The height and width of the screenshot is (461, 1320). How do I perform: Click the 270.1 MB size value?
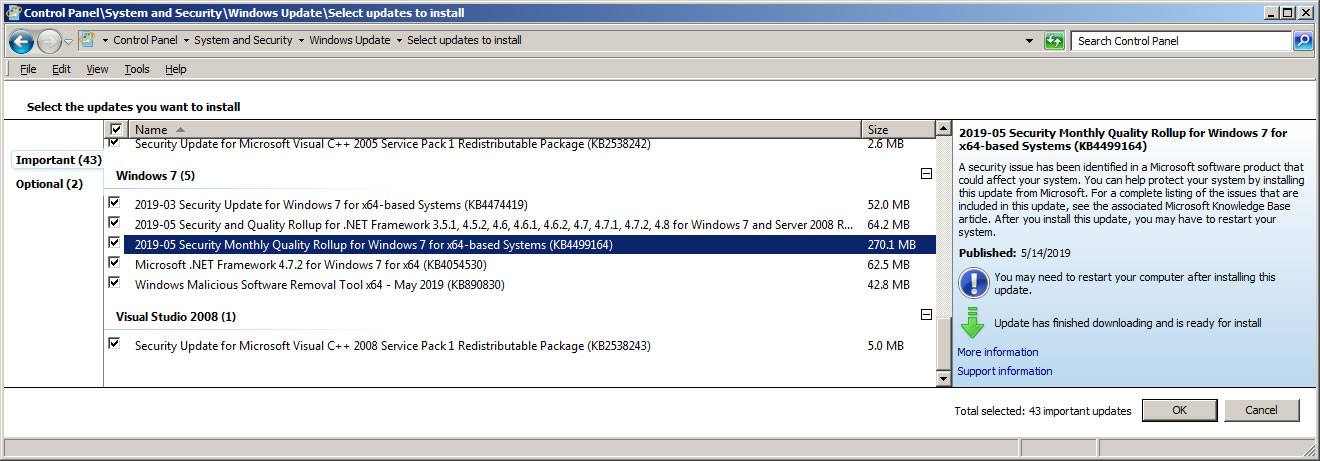tap(891, 245)
